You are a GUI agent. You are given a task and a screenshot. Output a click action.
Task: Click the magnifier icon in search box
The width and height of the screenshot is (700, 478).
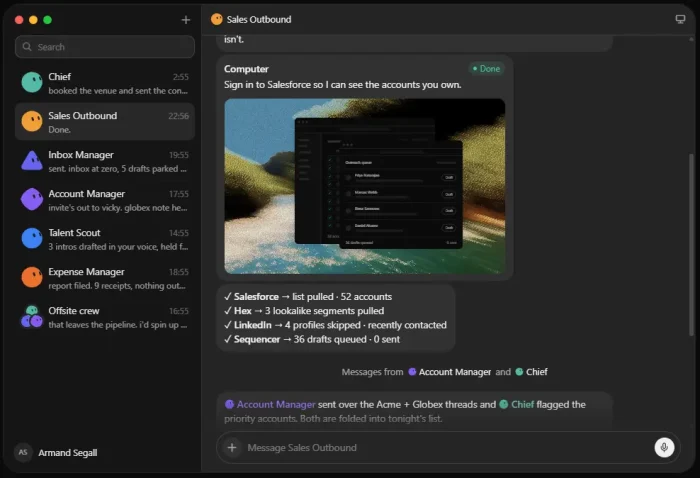click(27, 47)
